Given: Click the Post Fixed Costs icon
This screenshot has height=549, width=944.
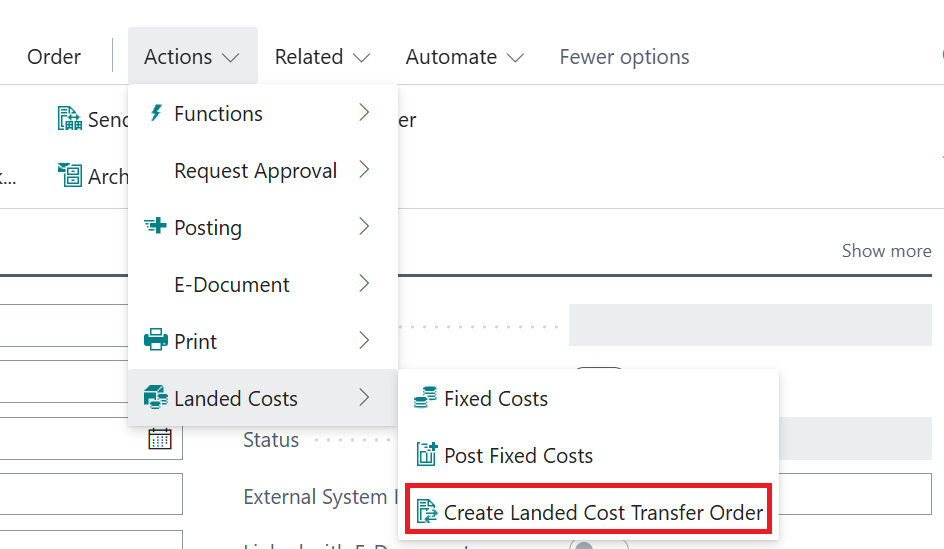Looking at the screenshot, I should [x=426, y=455].
